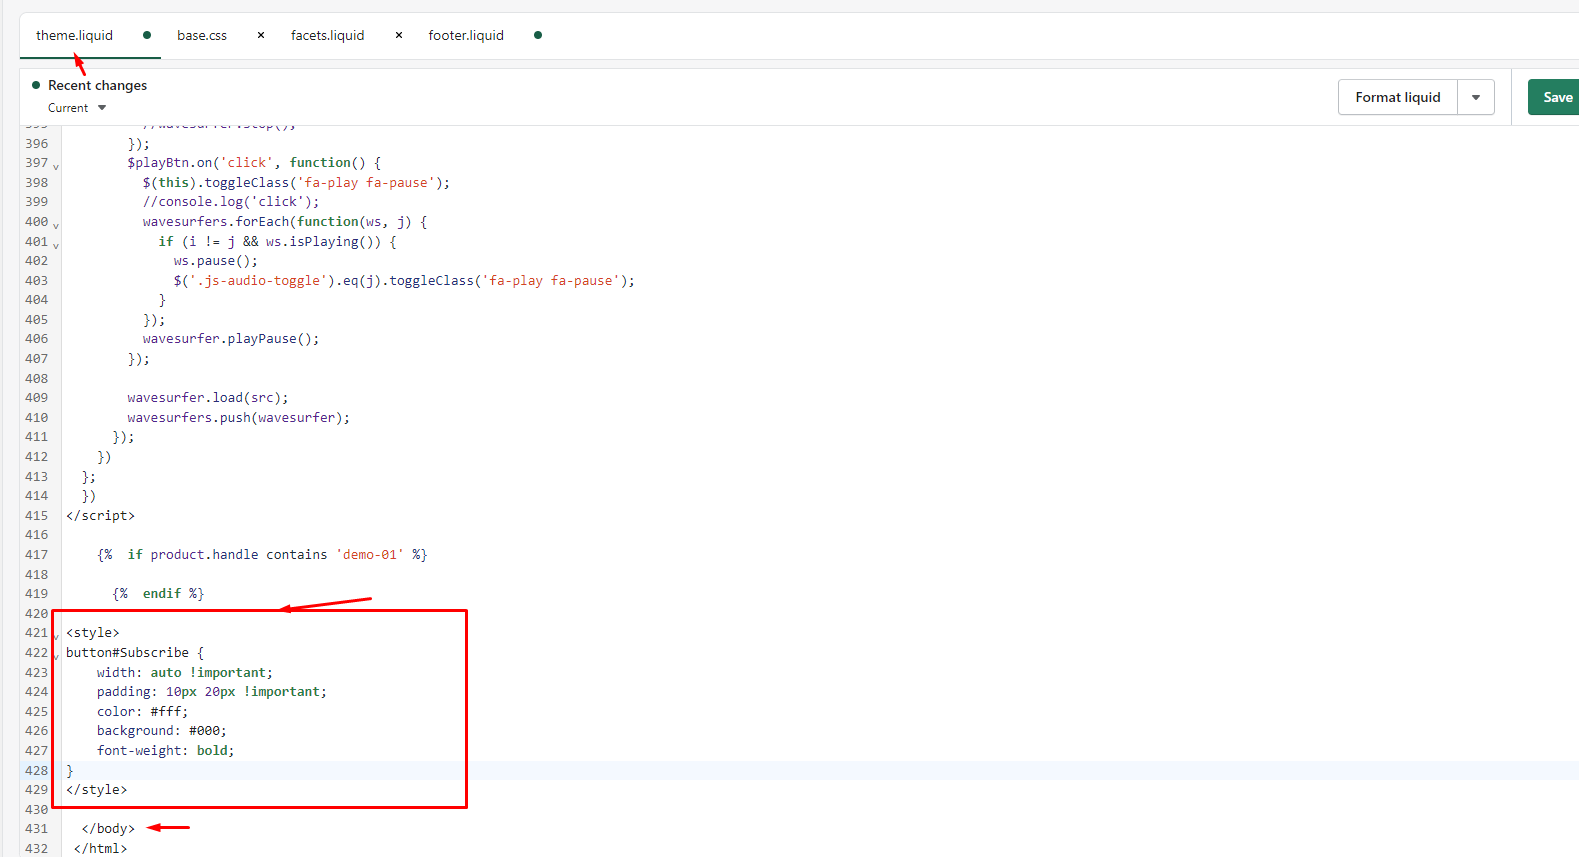Click the {% endif %} line

pos(158,594)
